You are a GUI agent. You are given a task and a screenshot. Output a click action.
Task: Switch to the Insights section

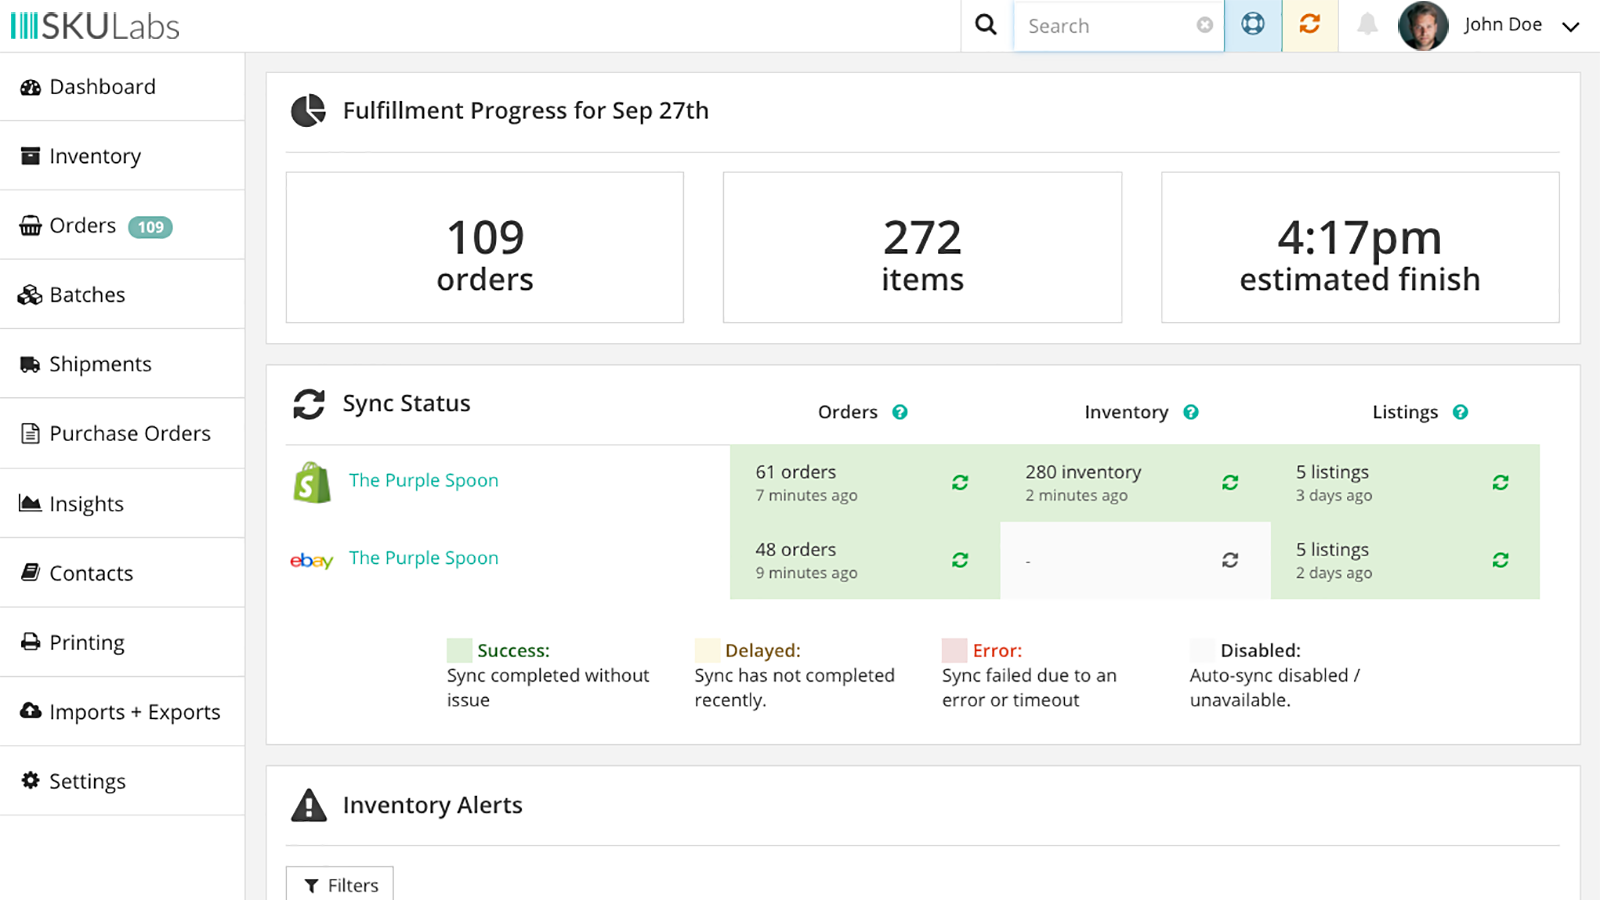coord(86,503)
